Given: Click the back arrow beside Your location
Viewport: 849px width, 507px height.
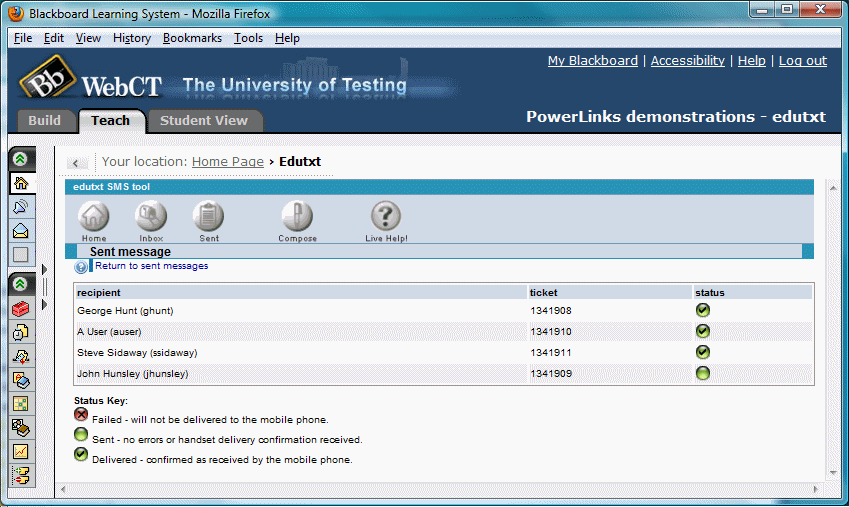Looking at the screenshot, I should point(76,162).
